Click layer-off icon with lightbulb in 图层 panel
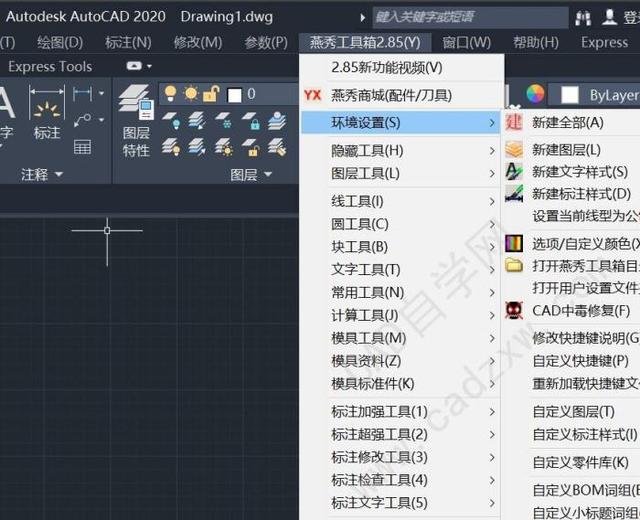 [171, 120]
